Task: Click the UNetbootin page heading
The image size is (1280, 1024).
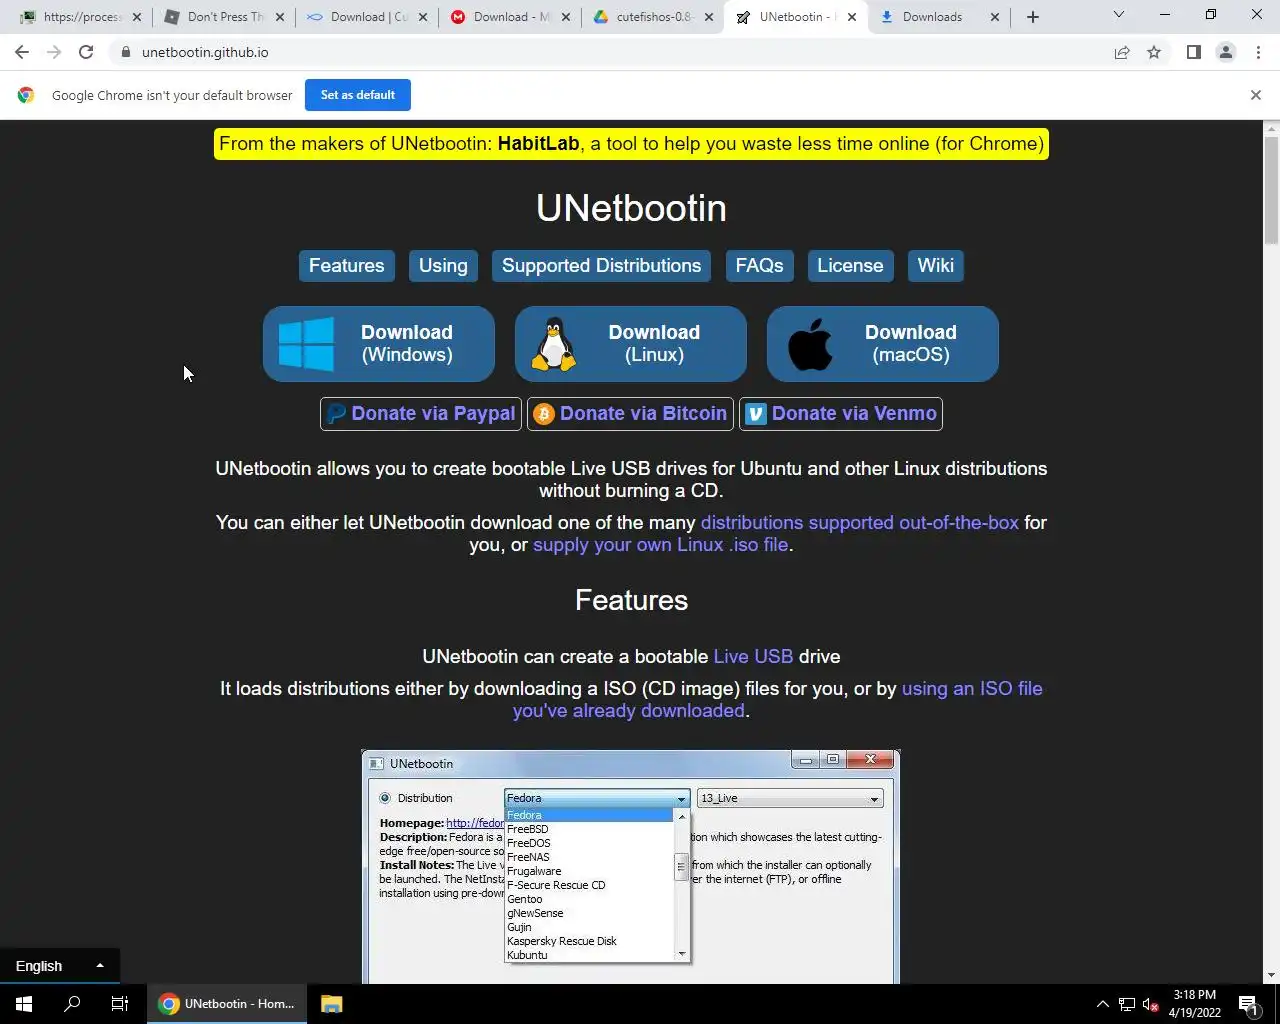Action: pos(631,208)
